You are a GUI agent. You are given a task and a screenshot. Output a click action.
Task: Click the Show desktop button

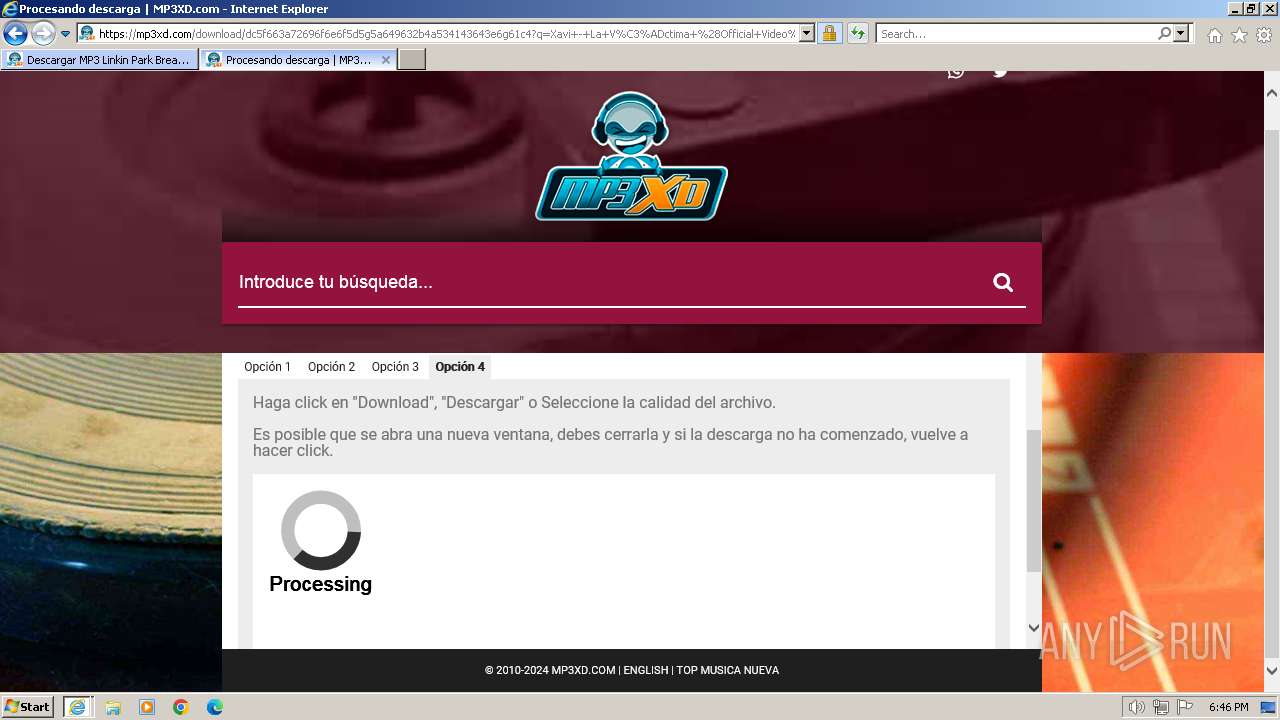[x=1268, y=707]
